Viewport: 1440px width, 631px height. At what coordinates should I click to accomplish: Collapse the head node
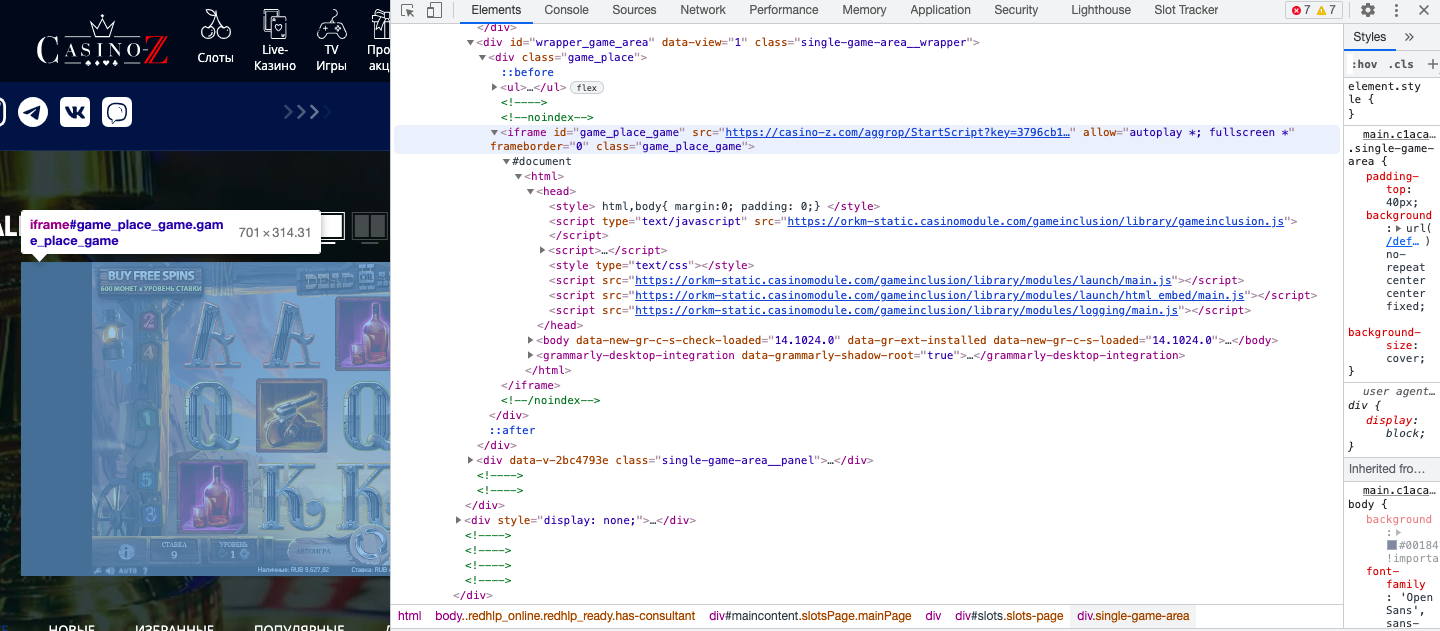click(530, 192)
